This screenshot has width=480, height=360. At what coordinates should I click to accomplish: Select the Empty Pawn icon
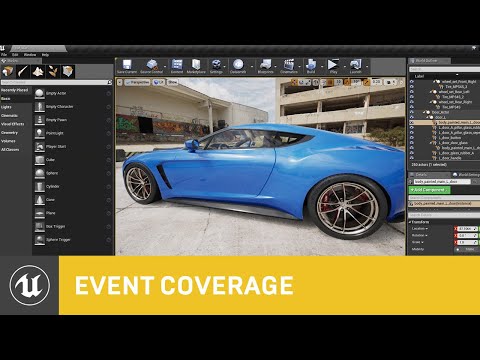[40, 120]
